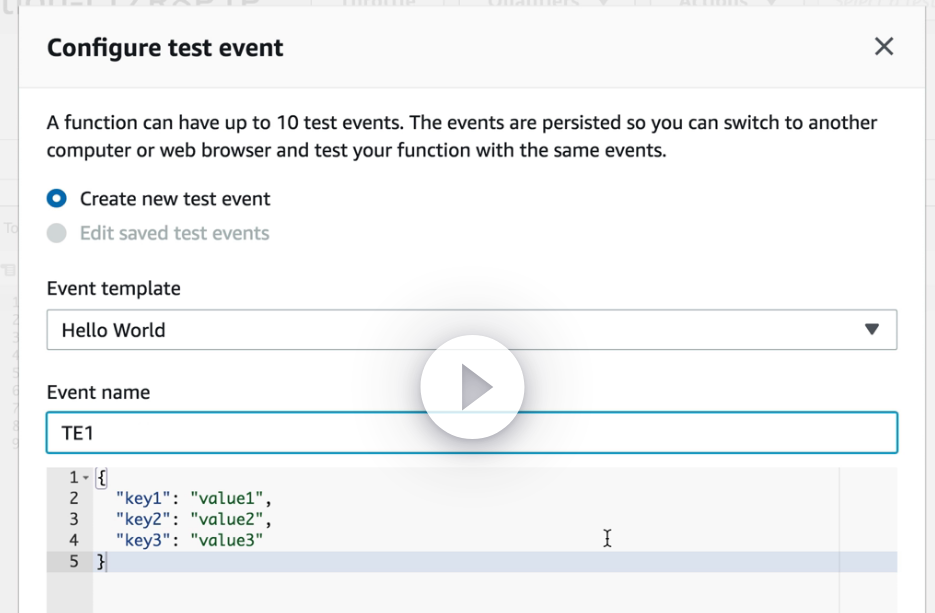Click line number 2 in the editor gutter

(x=74, y=498)
